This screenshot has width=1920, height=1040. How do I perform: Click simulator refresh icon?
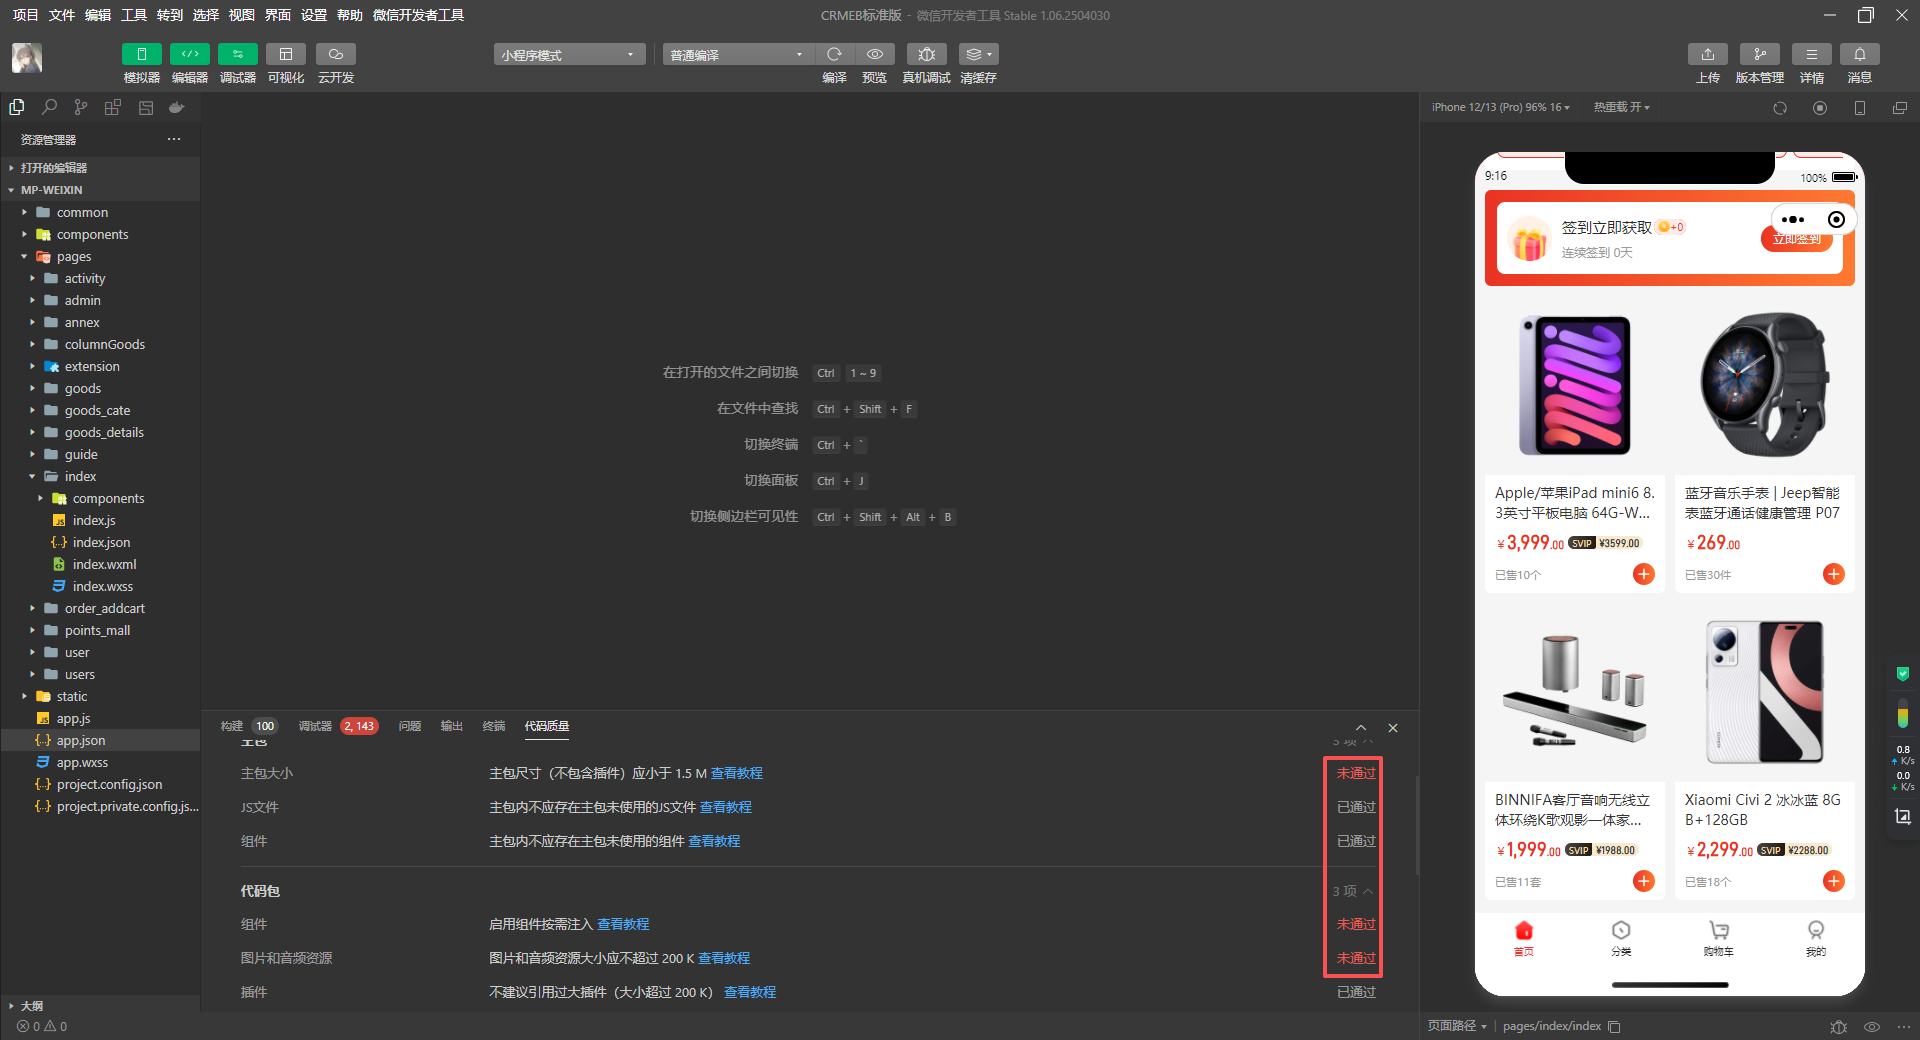click(1780, 108)
